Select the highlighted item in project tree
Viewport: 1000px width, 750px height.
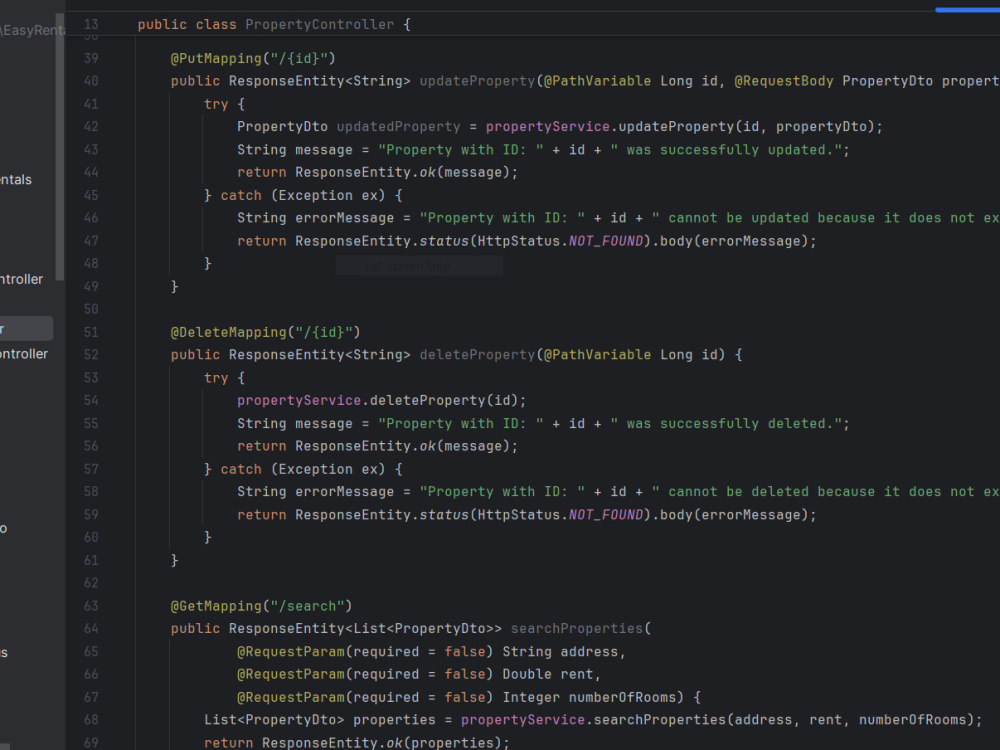coord(26,329)
